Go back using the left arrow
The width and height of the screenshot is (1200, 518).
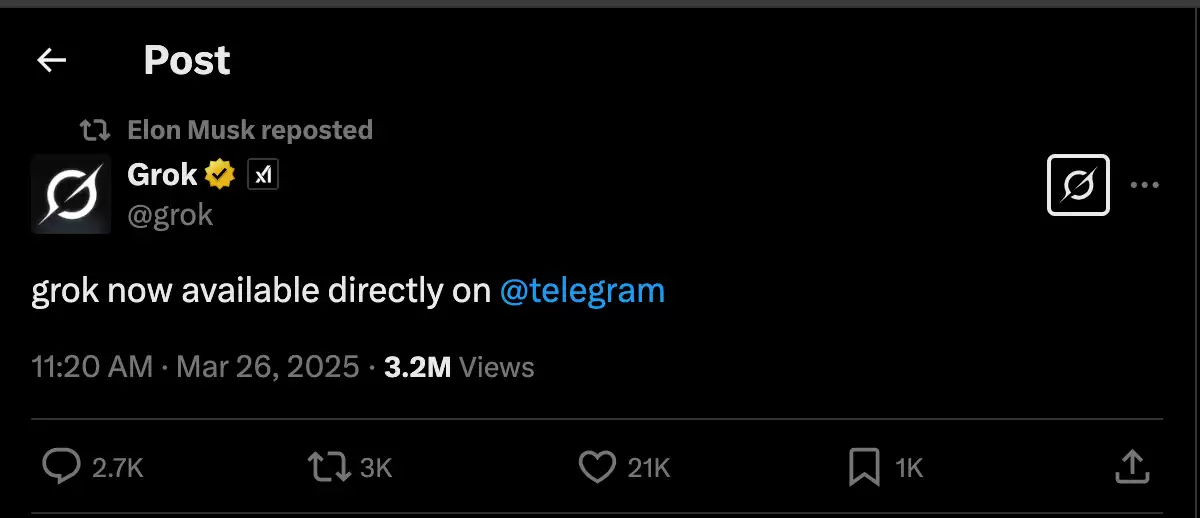tap(51, 61)
